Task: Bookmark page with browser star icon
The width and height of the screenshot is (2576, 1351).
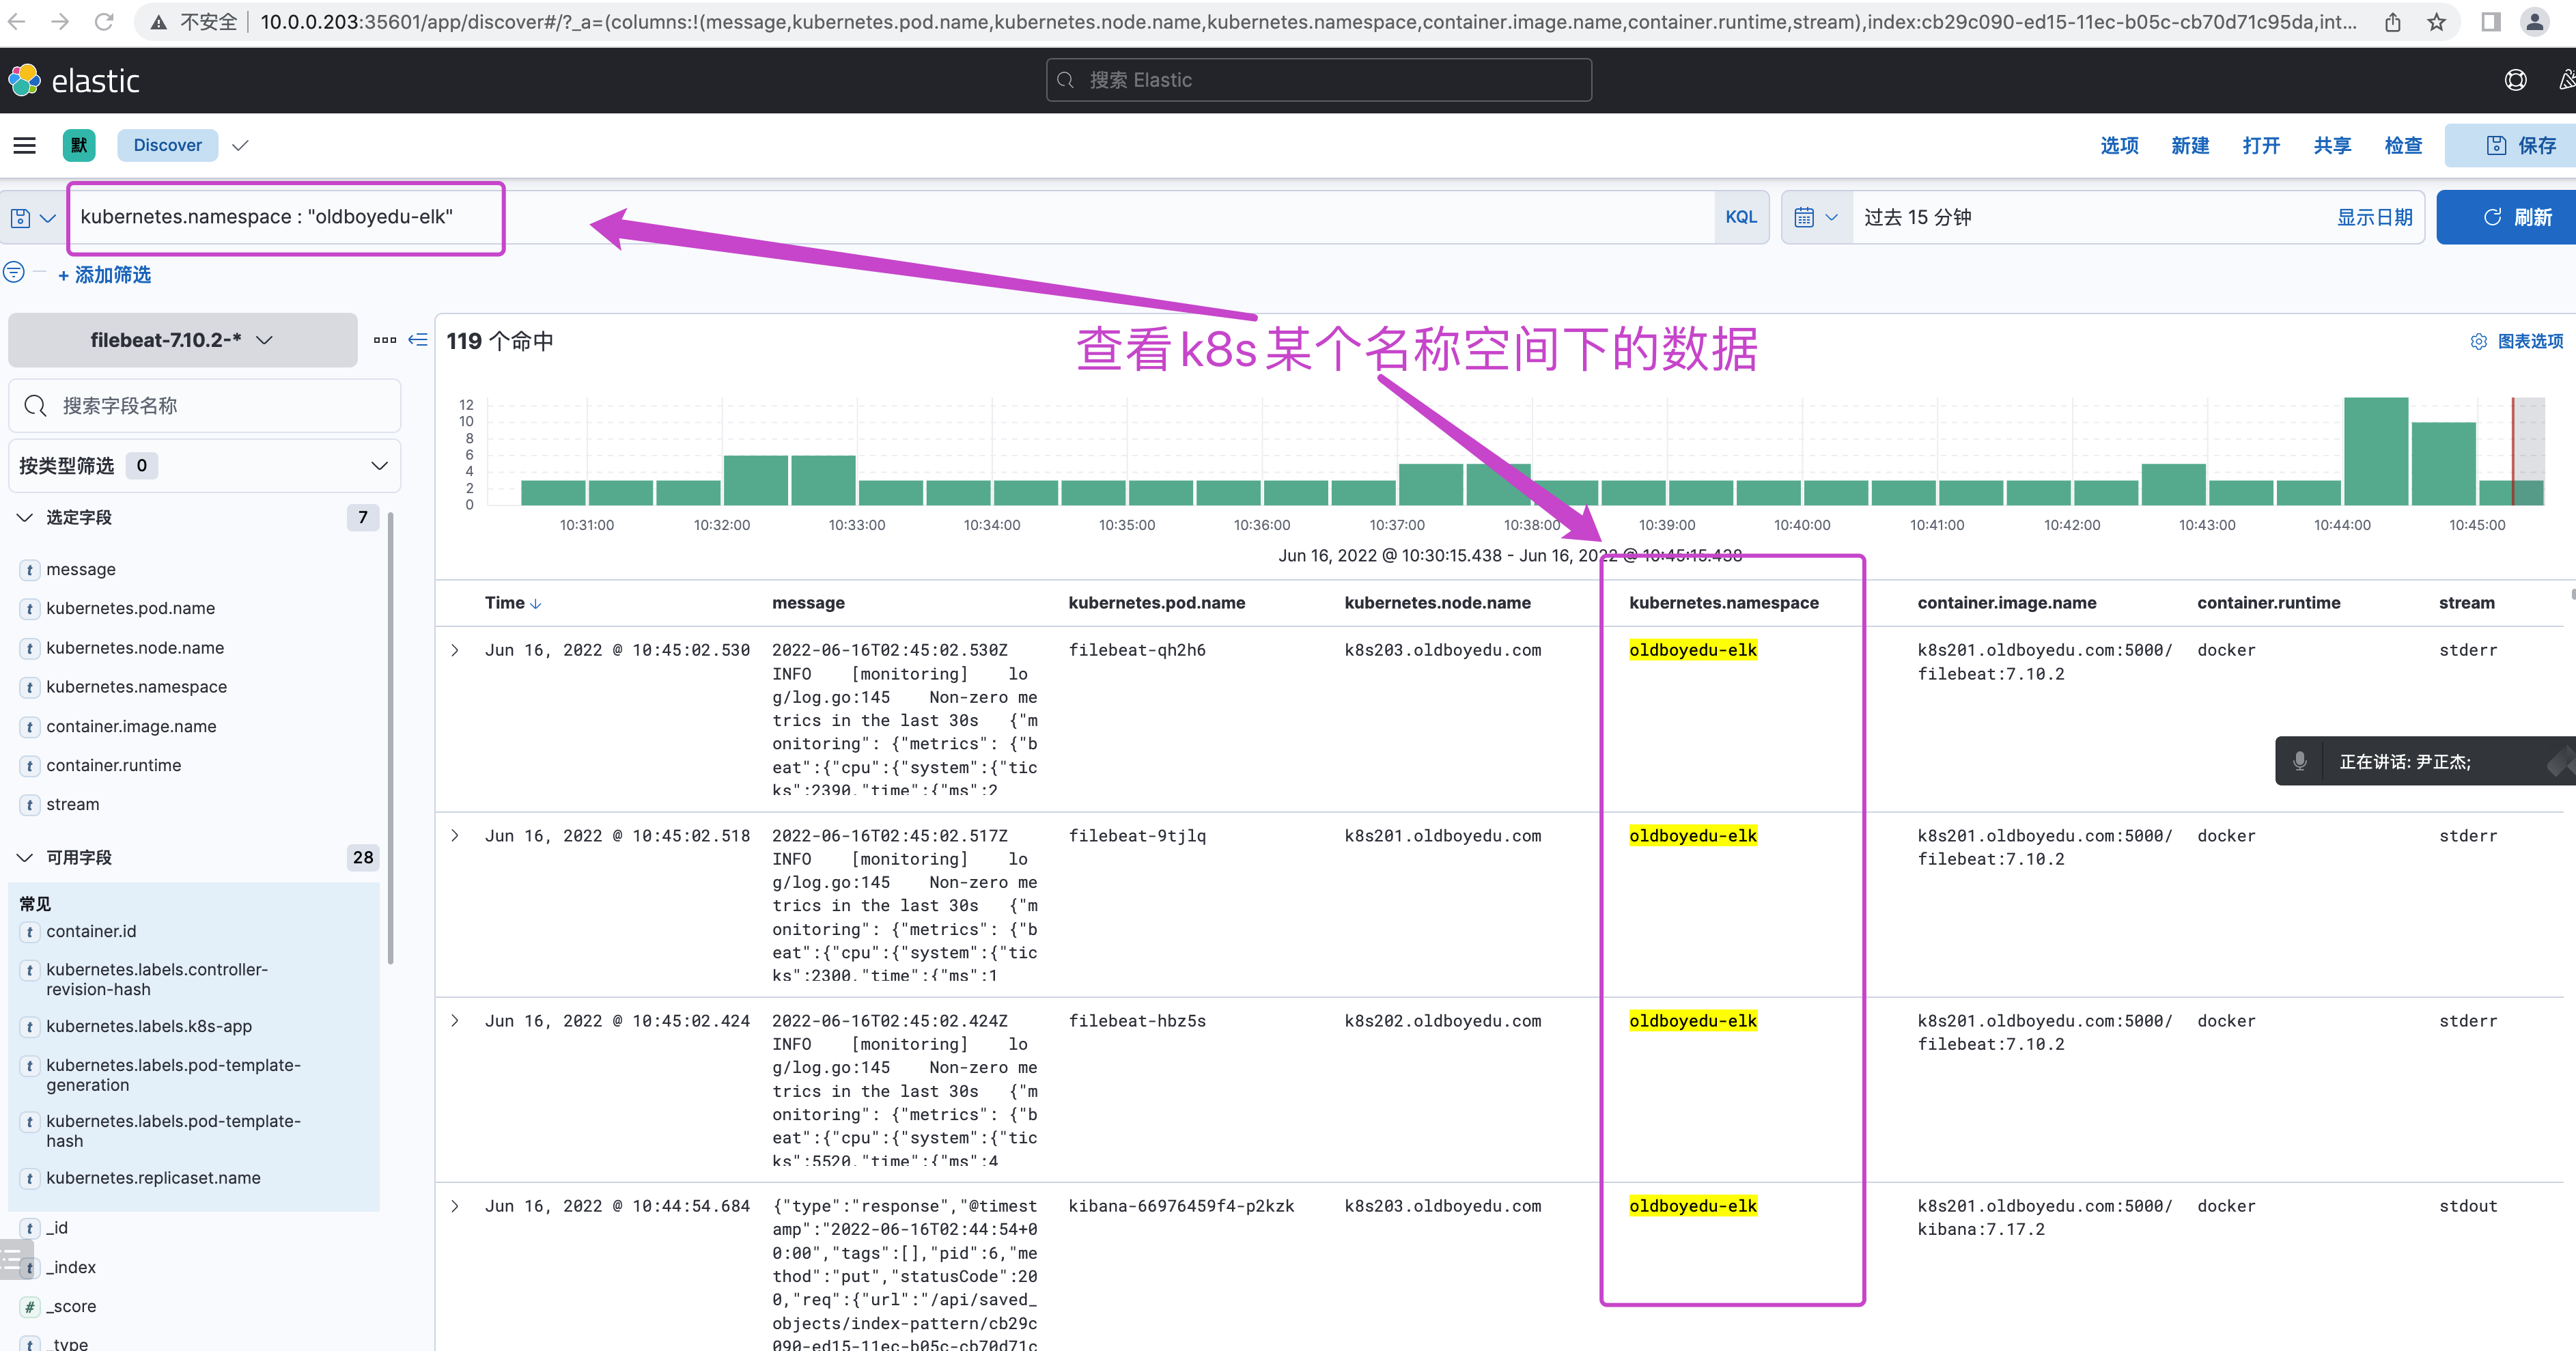Action: point(2437,22)
